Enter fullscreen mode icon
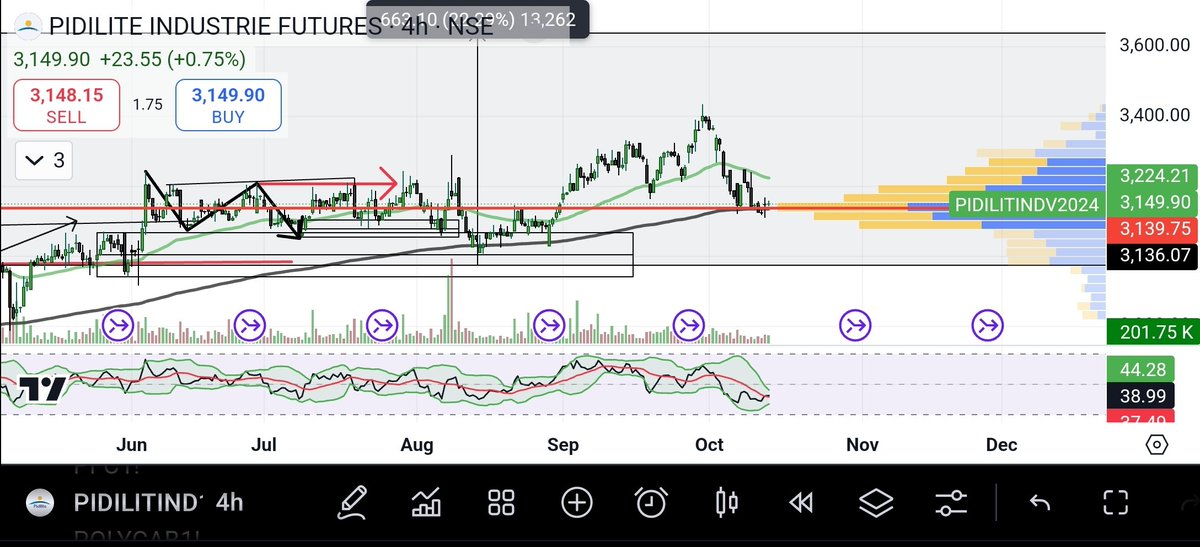The image size is (1200, 547). tap(1115, 503)
